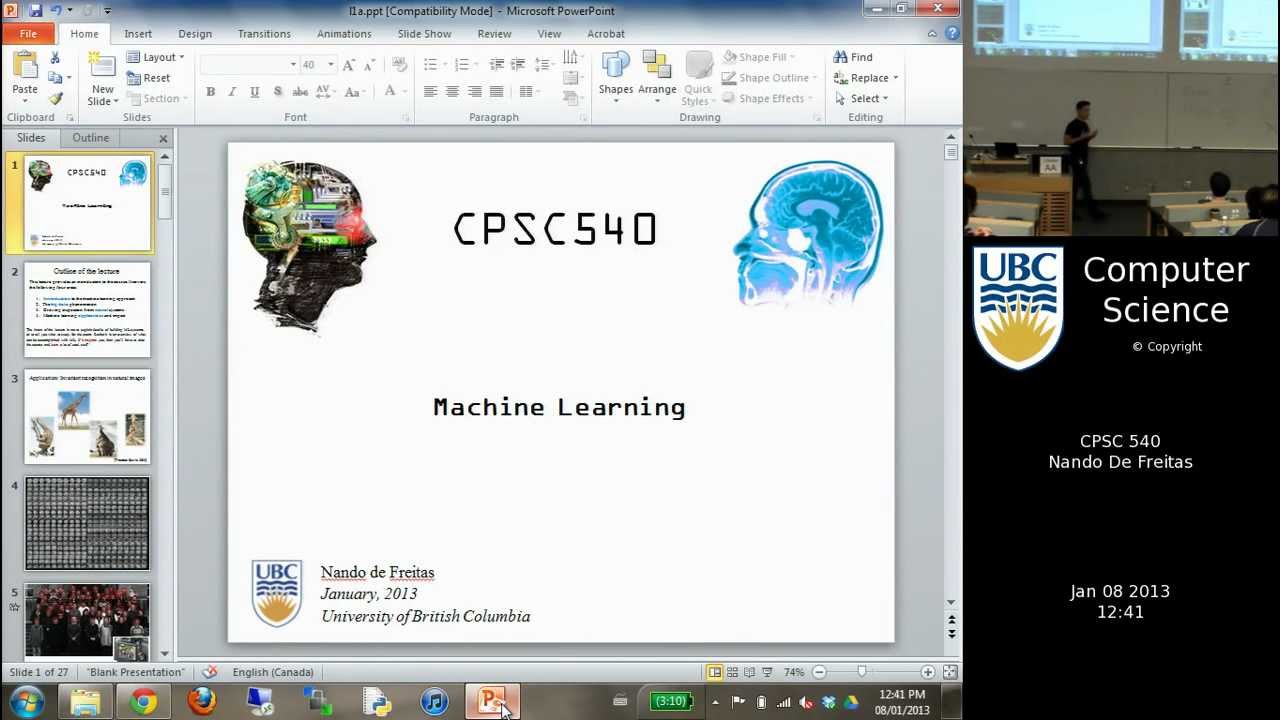
Task: Open PowerPoint Help question mark icon
Action: click(x=951, y=33)
